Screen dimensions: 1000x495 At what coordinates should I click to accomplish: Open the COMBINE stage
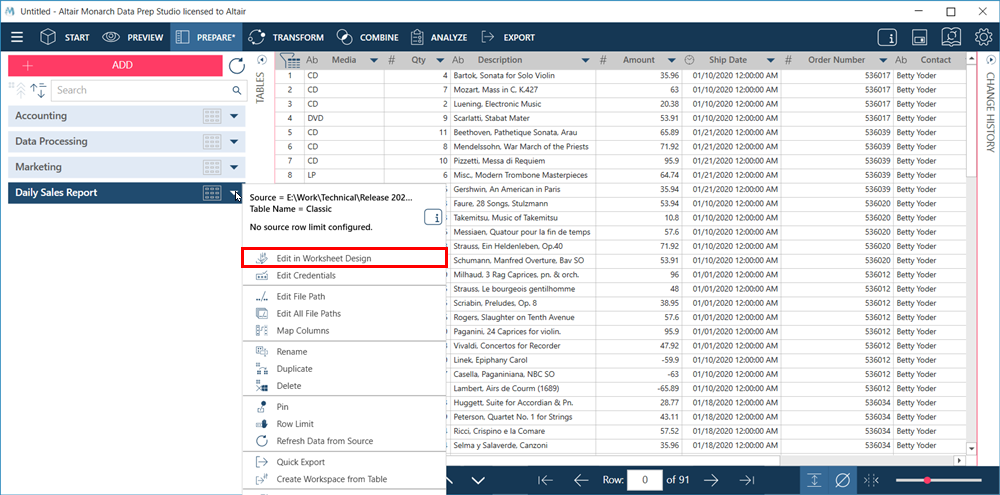367,37
